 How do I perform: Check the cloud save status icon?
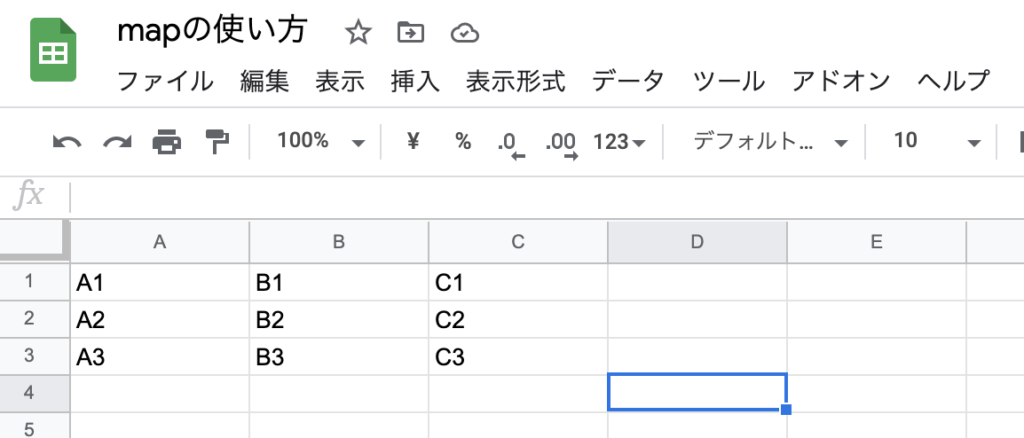point(465,33)
